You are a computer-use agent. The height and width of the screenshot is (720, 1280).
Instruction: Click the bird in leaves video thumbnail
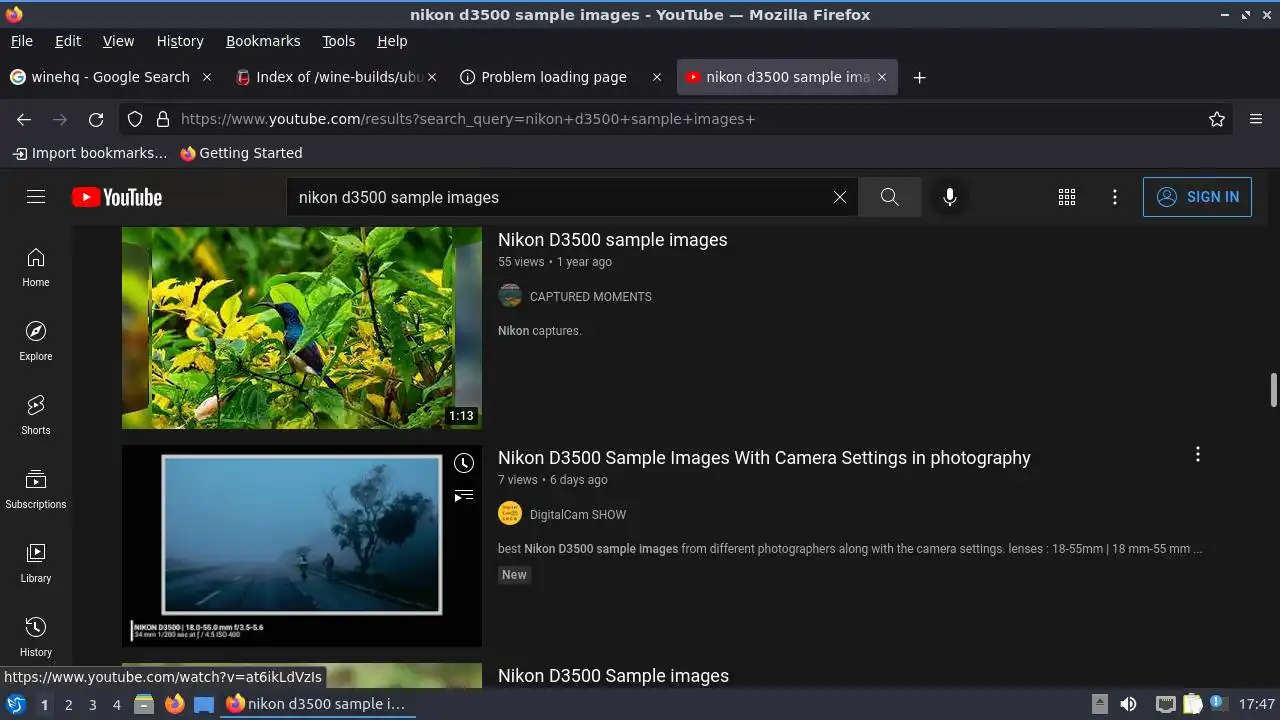(x=302, y=328)
